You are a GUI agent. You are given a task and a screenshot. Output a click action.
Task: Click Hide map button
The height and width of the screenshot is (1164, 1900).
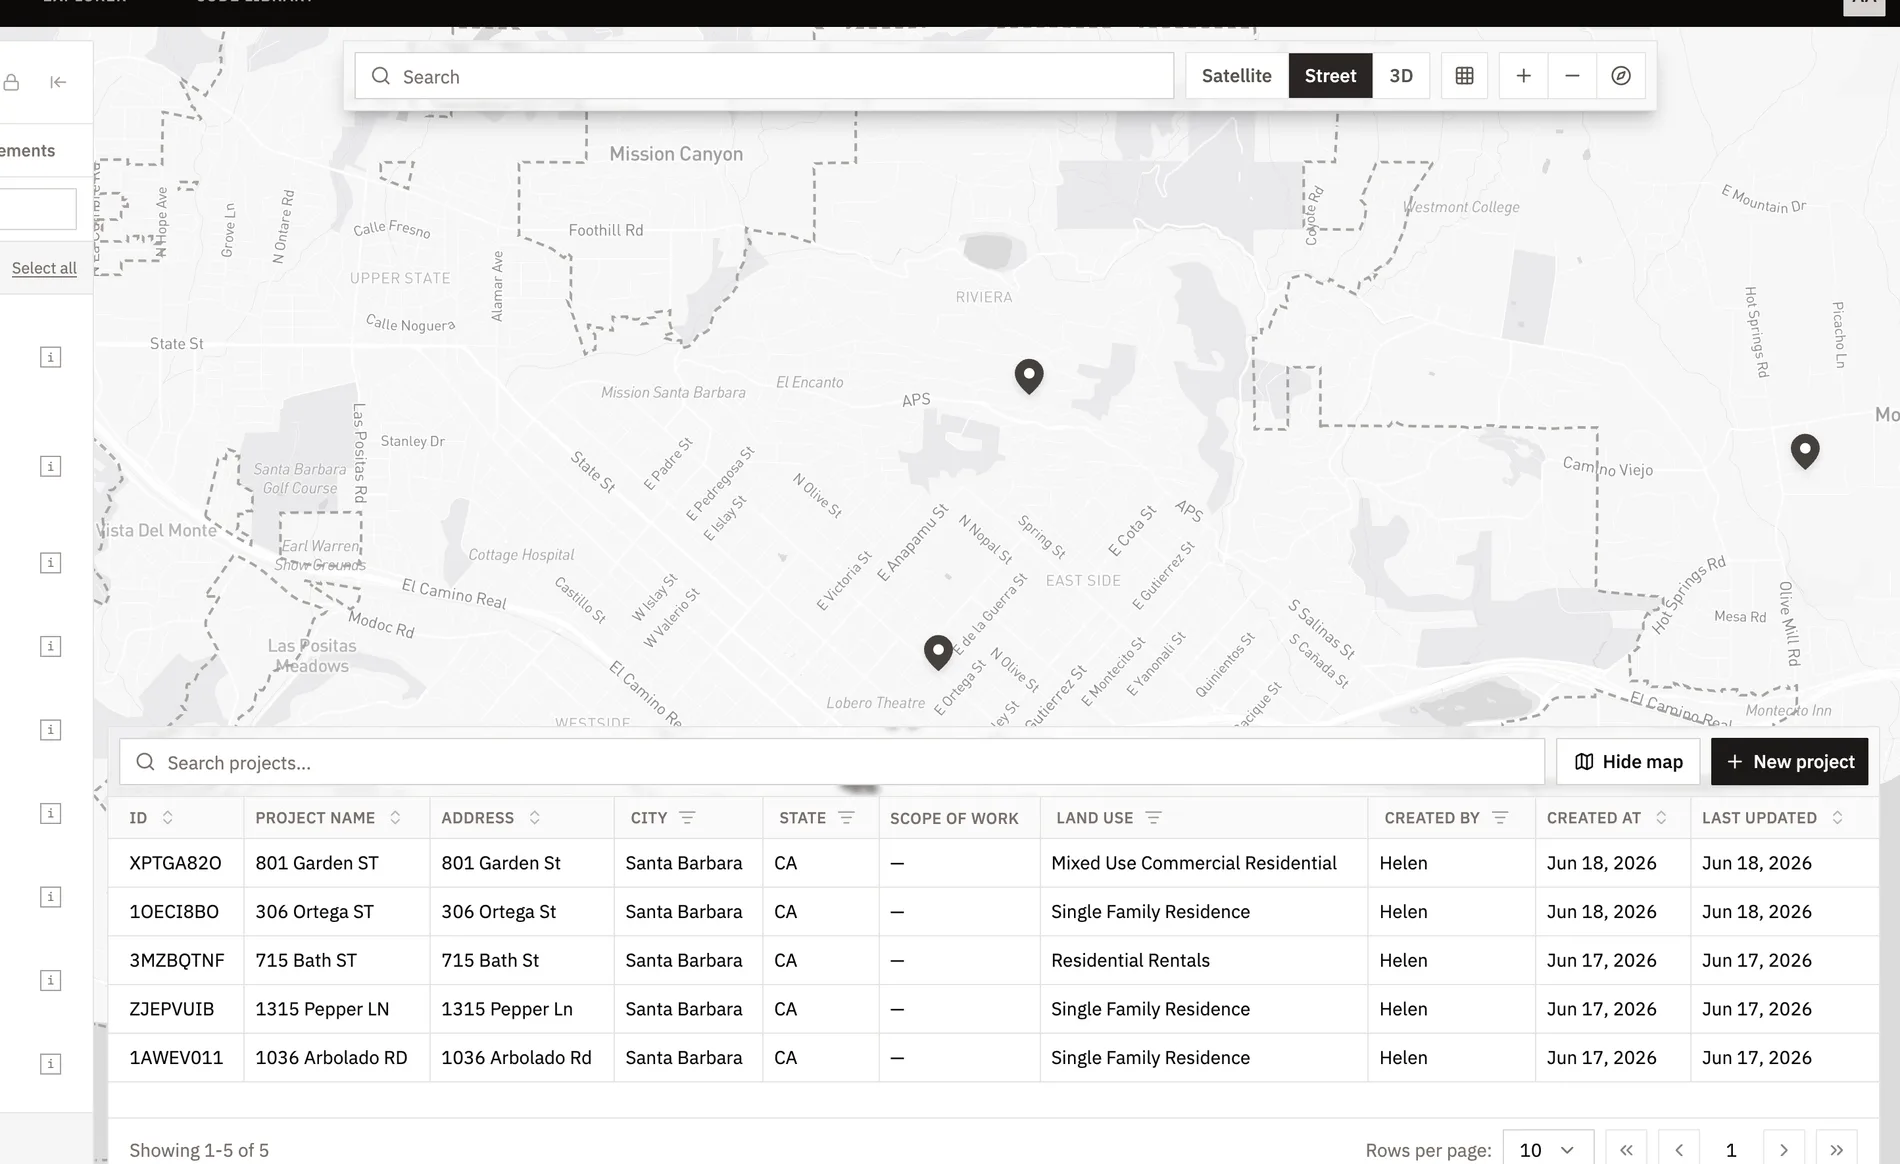[1628, 762]
